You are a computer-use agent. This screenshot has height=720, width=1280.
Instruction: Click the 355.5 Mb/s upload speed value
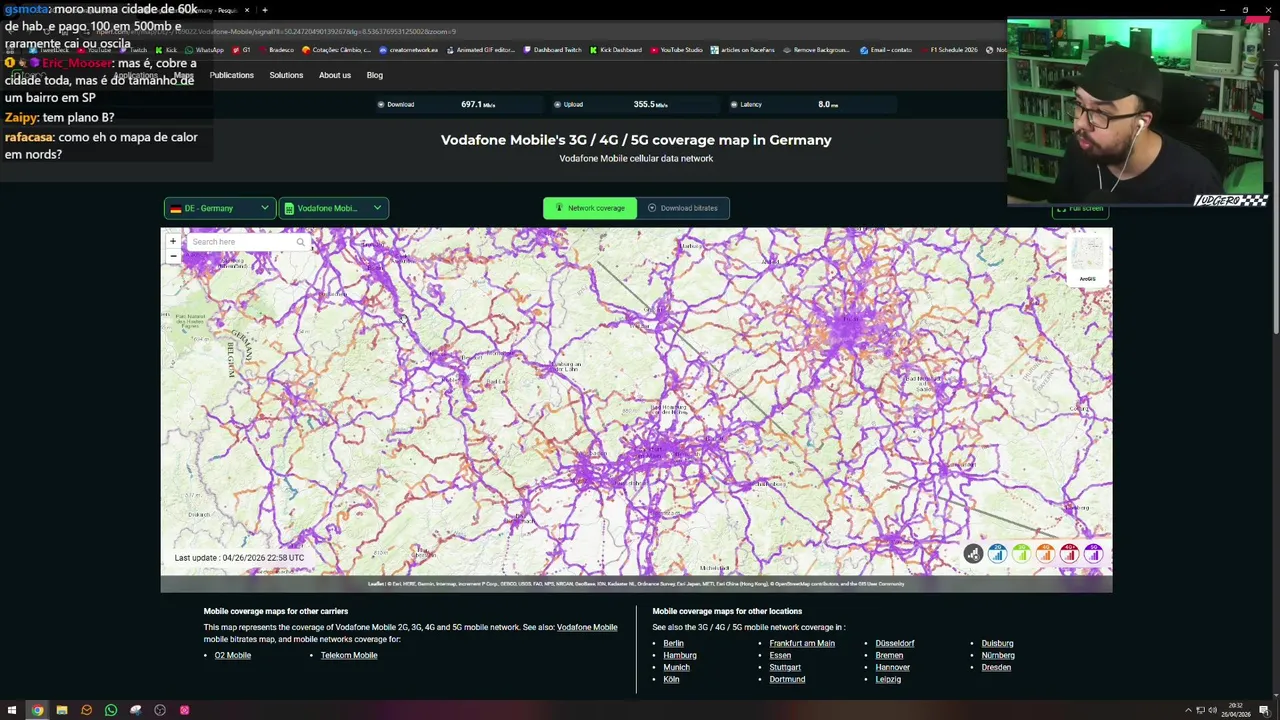(650, 104)
